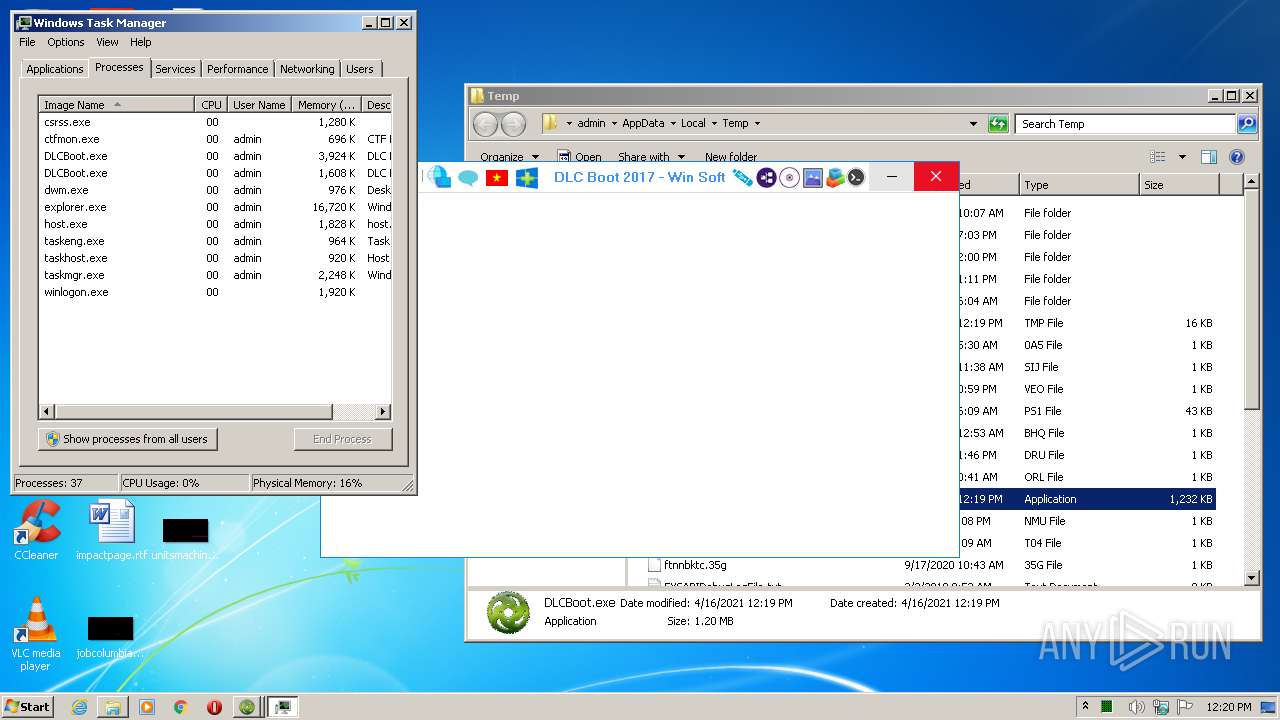Click the picture/wallpaper icon in DLC Boot

(813, 178)
